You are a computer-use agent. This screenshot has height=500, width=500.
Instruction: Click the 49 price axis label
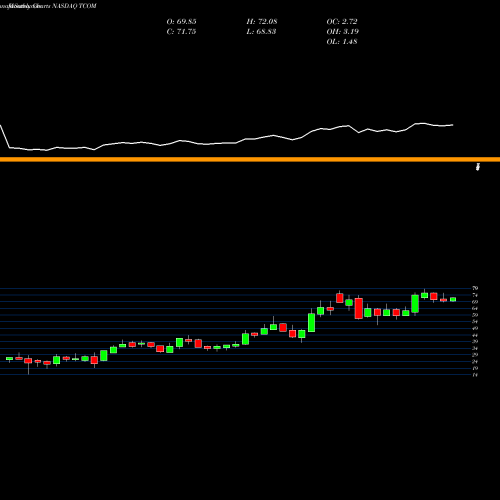475,328
